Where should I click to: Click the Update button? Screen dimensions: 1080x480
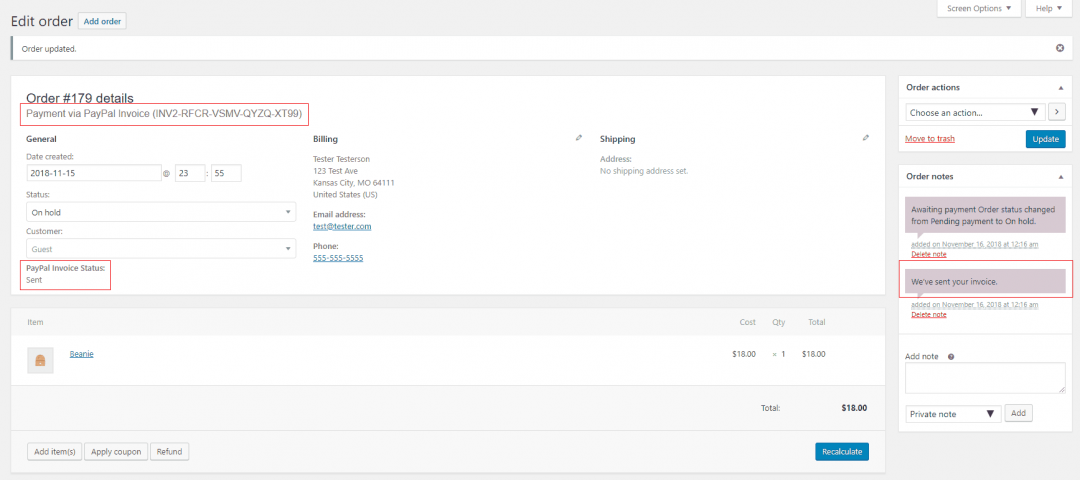click(x=1046, y=138)
